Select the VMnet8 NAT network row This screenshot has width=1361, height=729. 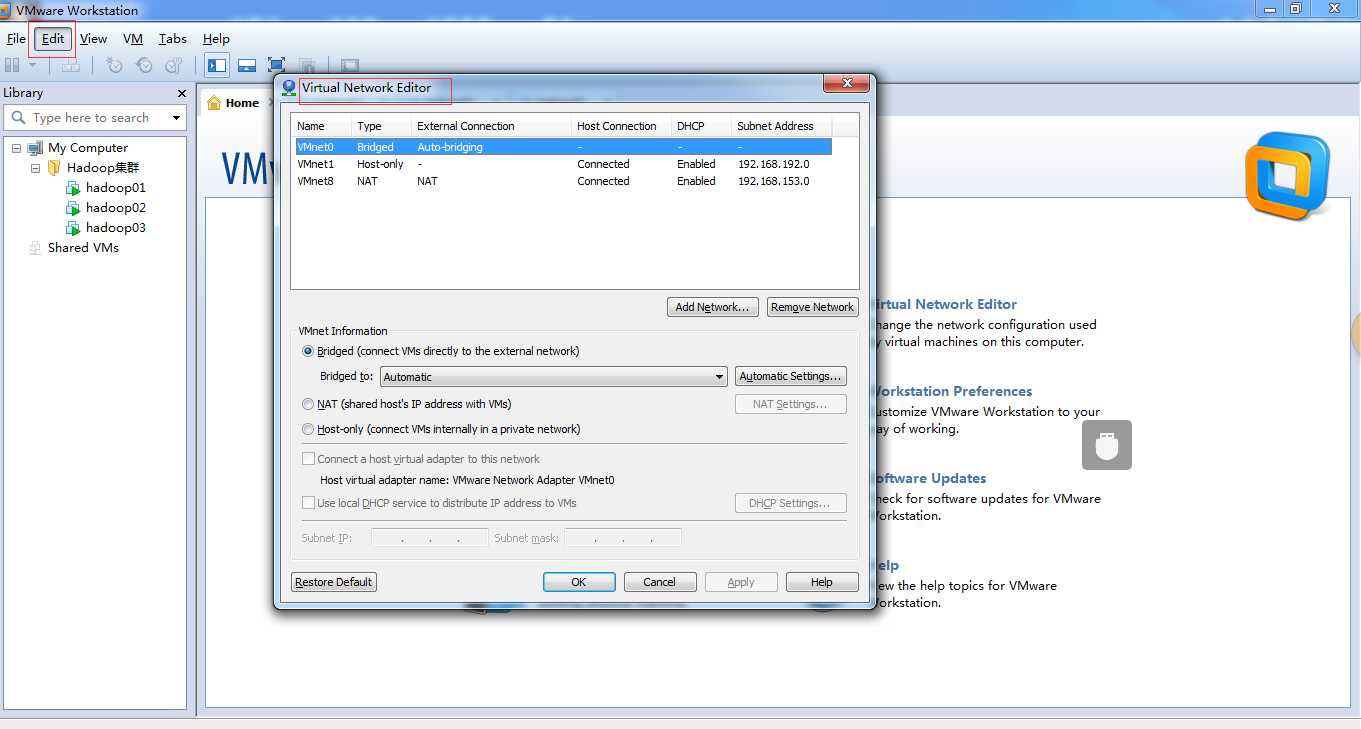(x=564, y=181)
